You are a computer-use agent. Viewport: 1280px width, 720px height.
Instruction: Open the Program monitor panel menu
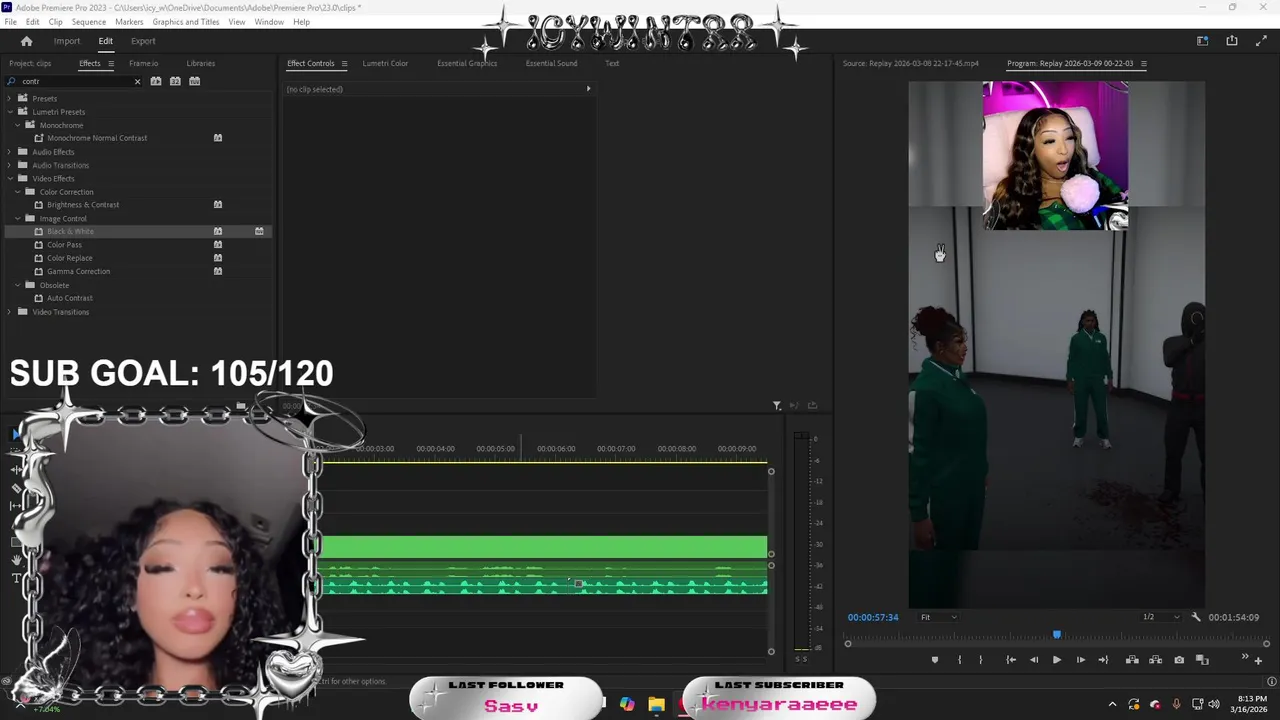[1143, 64]
